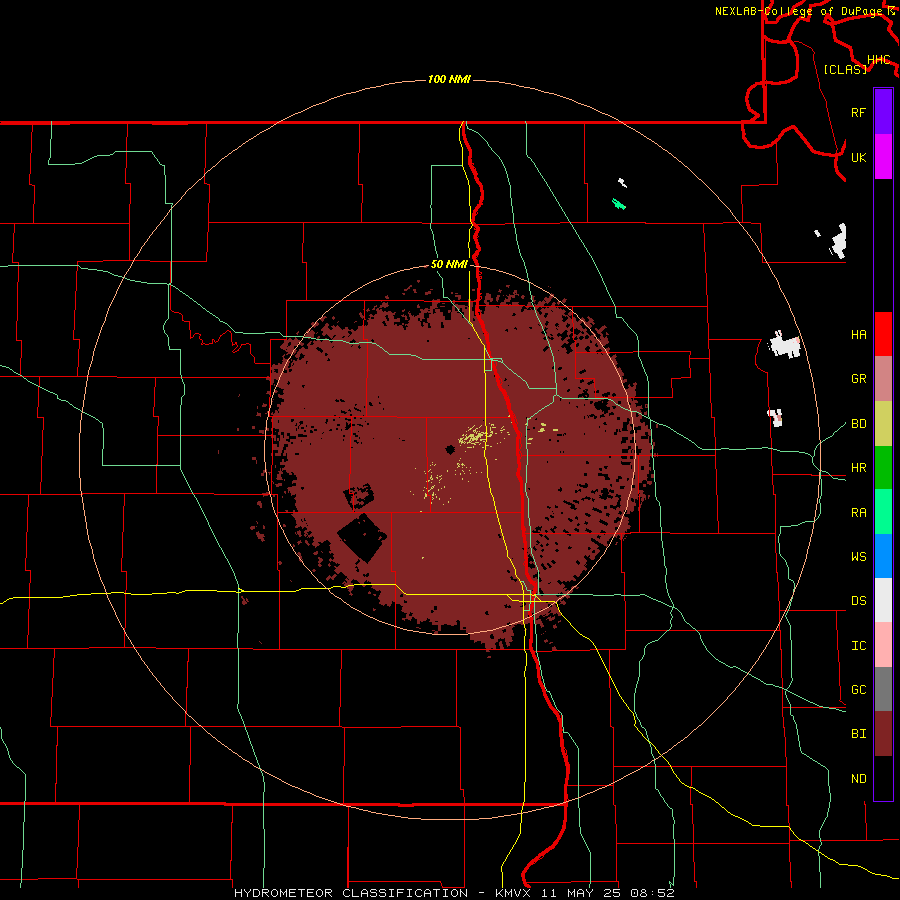Click the [CLAS] label
Viewport: 900px width, 900px height.
pos(845,69)
